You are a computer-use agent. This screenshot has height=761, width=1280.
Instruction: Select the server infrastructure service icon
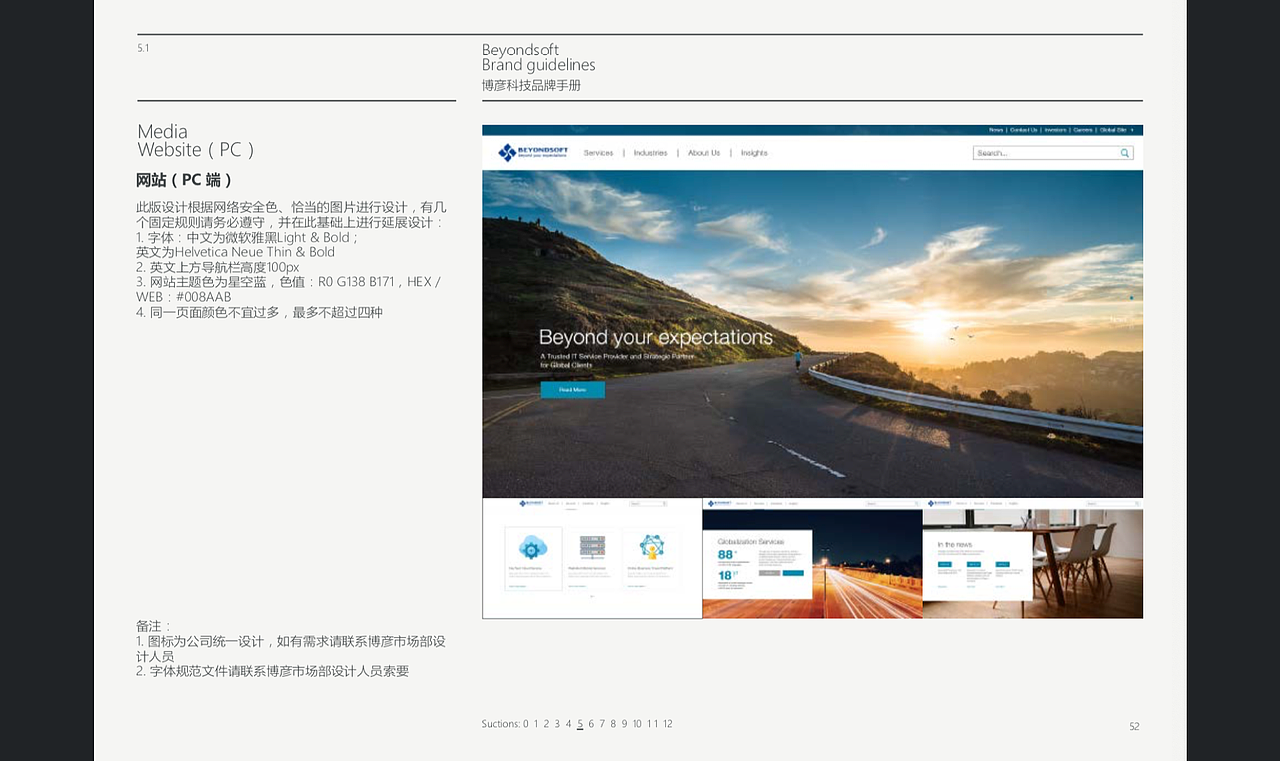pyautogui.click(x=592, y=547)
